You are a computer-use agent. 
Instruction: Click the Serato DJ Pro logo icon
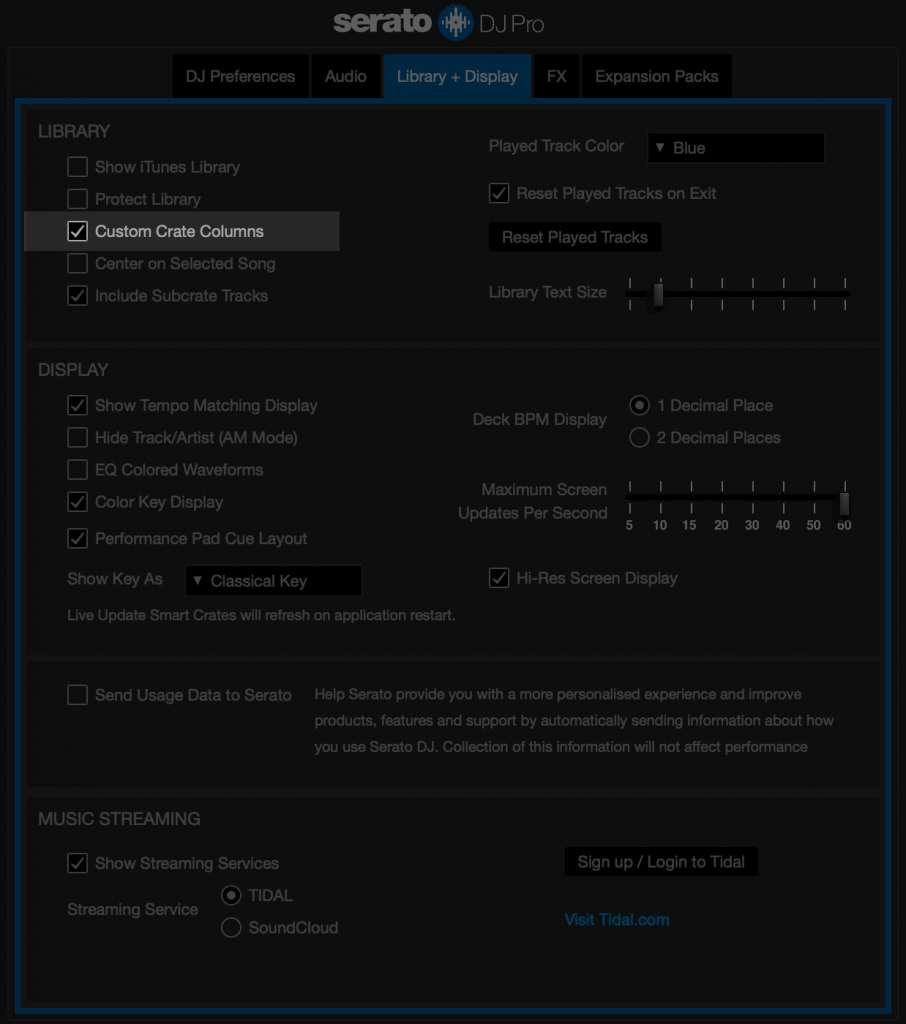click(456, 23)
